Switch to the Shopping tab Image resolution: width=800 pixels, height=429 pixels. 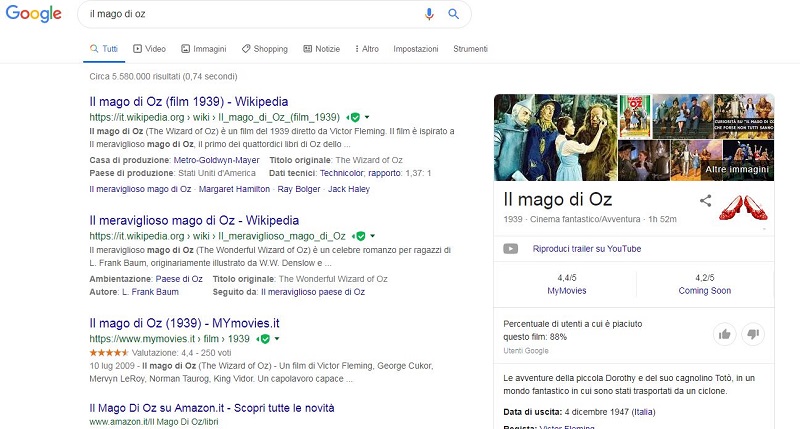tap(265, 49)
